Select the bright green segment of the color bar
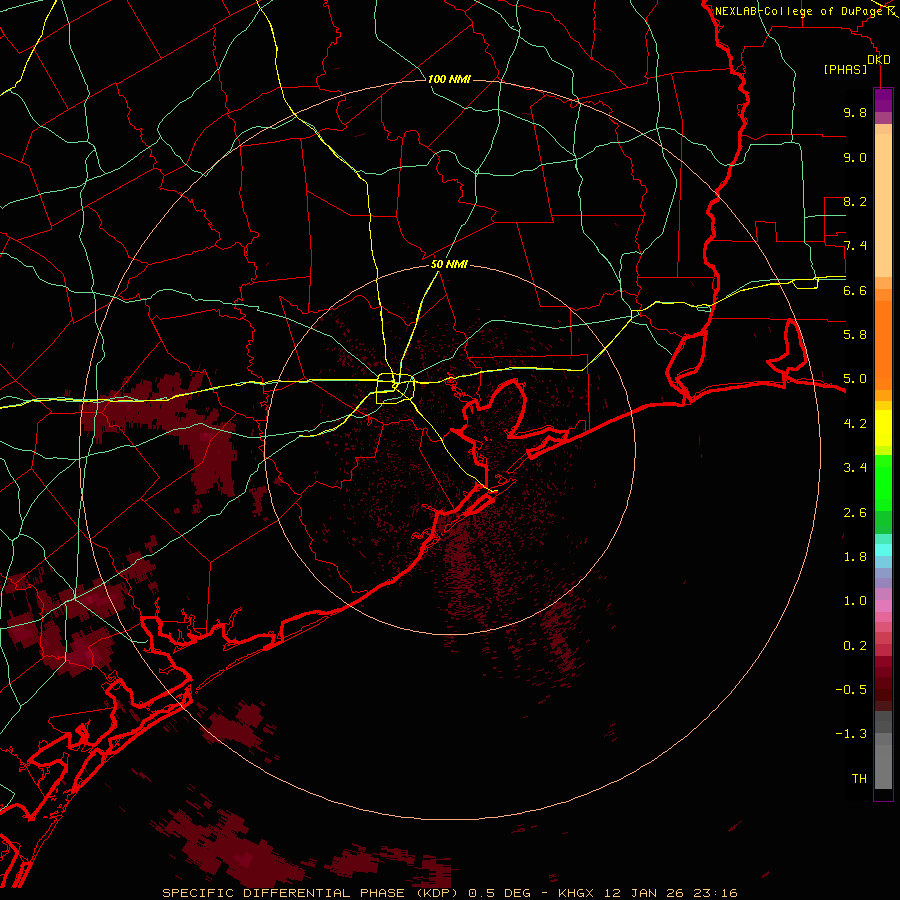 click(x=883, y=482)
